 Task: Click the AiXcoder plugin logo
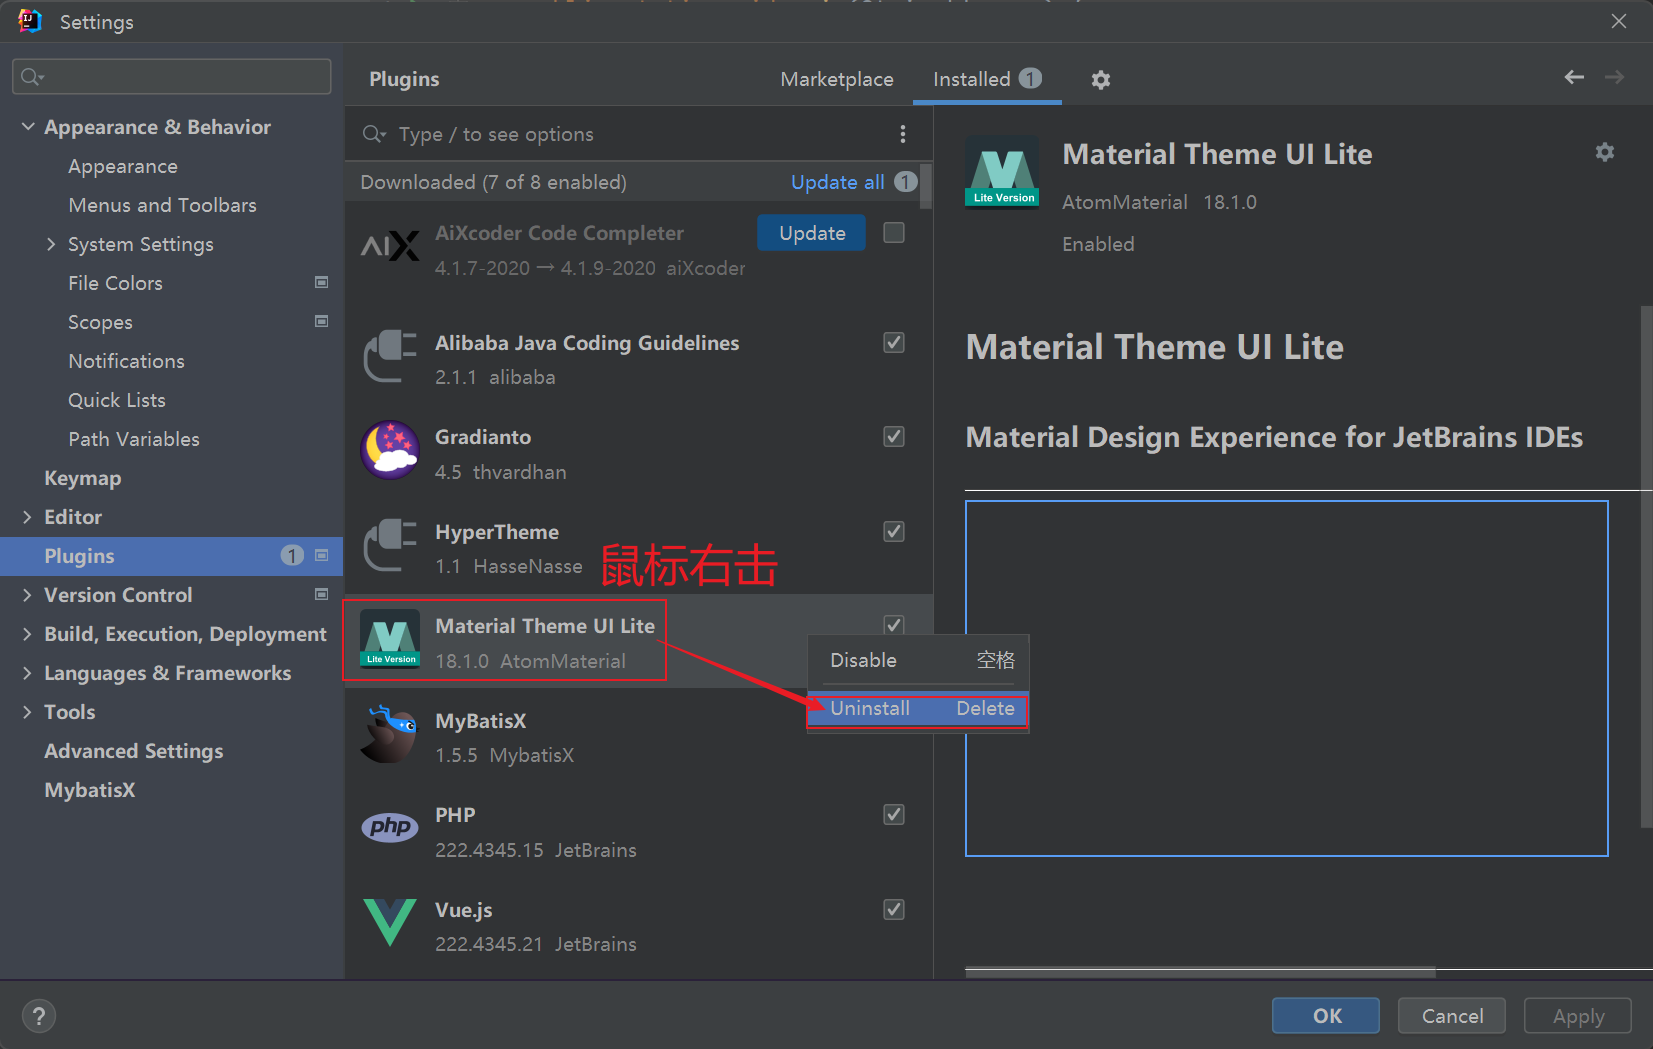click(x=390, y=245)
